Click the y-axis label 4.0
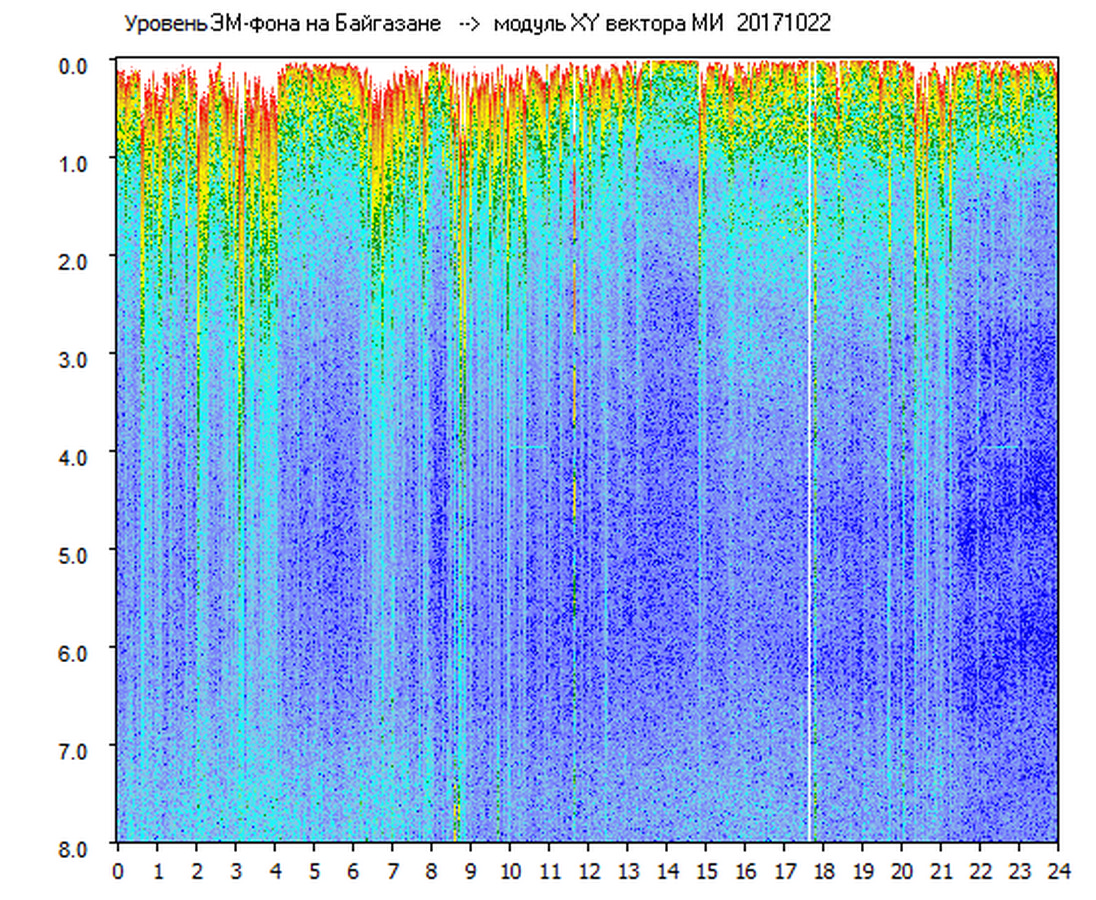This screenshot has width=1096, height=900. 77,456
